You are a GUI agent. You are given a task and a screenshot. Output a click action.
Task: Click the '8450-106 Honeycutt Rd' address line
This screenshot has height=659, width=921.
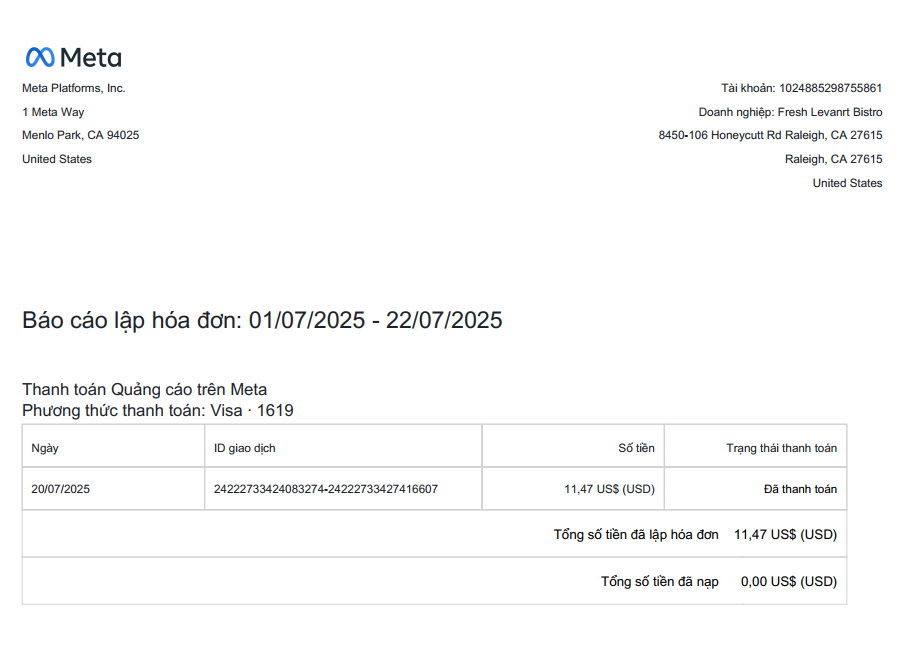770,135
